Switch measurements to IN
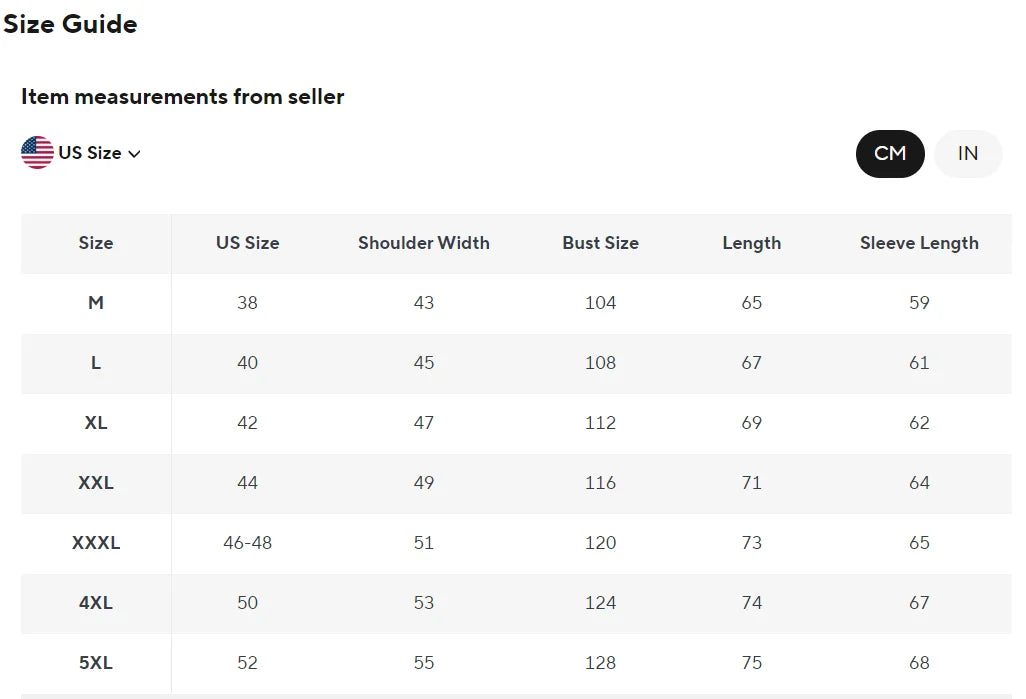Screen dimensions: 1026x699 (x=968, y=154)
